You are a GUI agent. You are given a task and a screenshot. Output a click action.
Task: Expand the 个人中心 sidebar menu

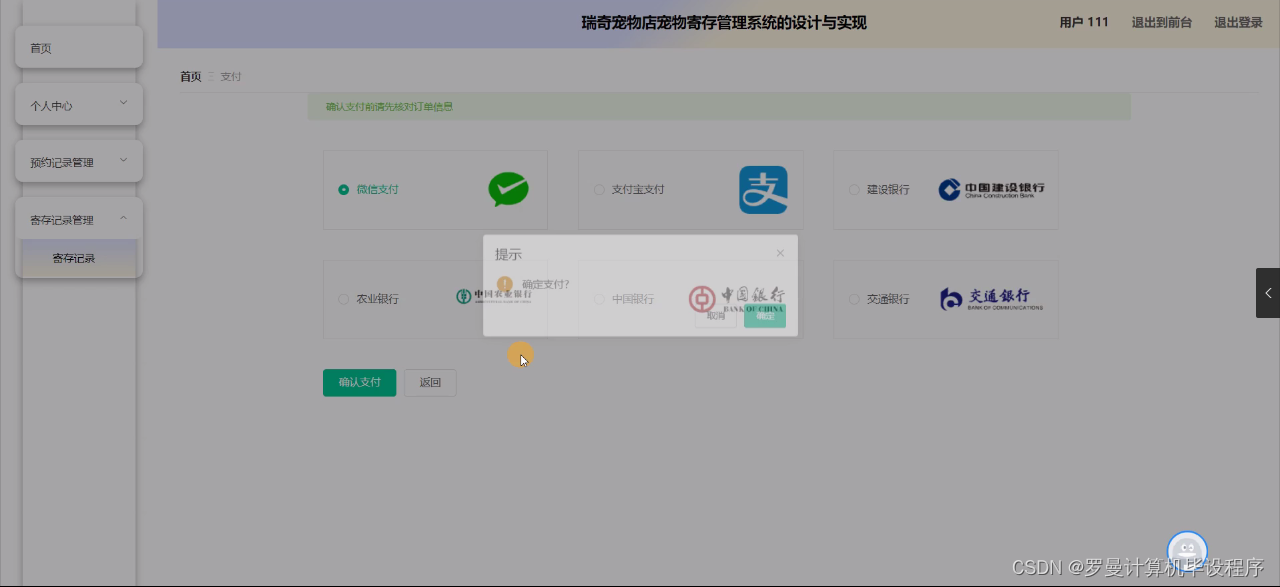78,103
